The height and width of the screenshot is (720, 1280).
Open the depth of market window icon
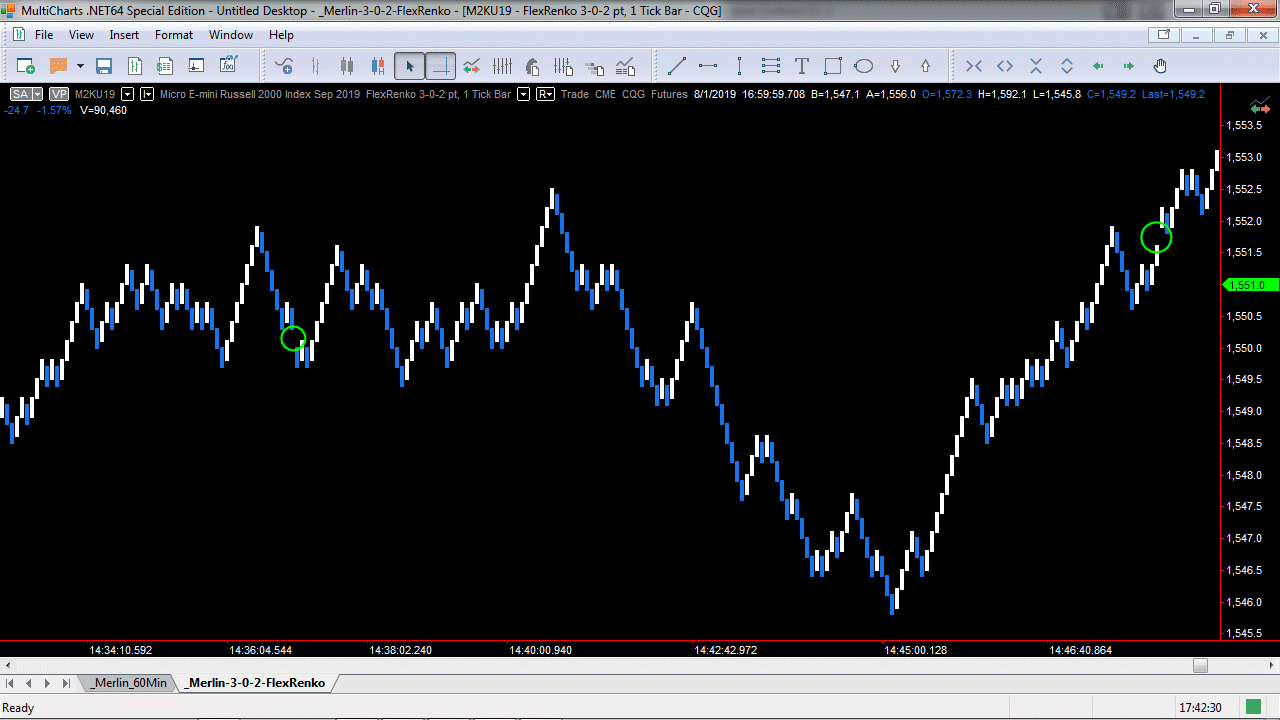pyautogui.click(x=197, y=66)
